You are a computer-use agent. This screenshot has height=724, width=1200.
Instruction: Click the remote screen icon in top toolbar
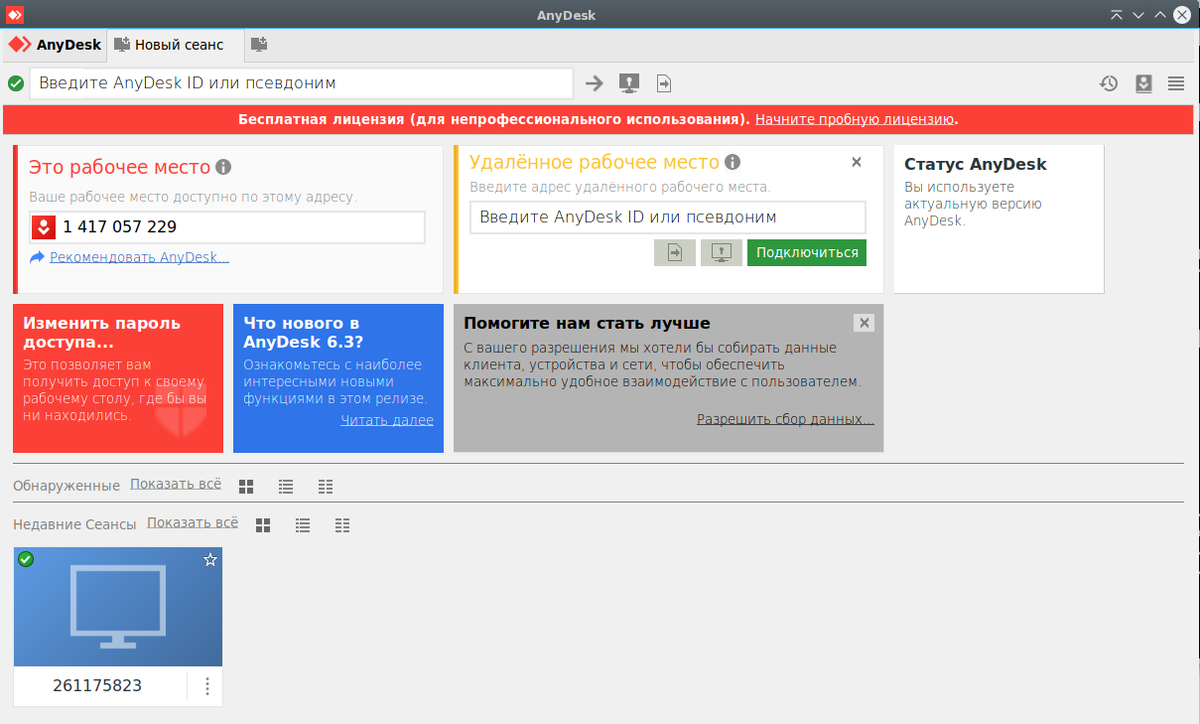point(629,83)
